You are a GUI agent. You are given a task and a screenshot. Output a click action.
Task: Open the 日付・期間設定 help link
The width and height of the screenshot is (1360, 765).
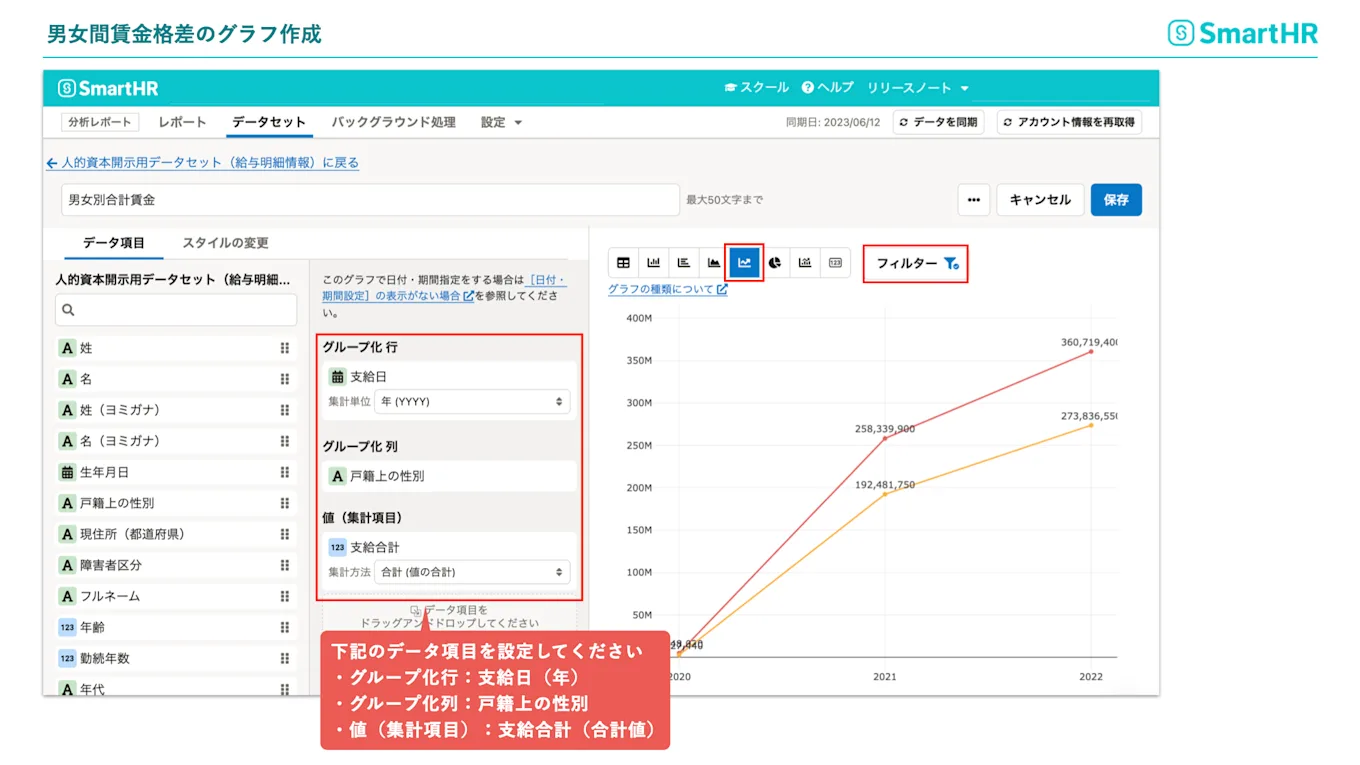pos(444,289)
